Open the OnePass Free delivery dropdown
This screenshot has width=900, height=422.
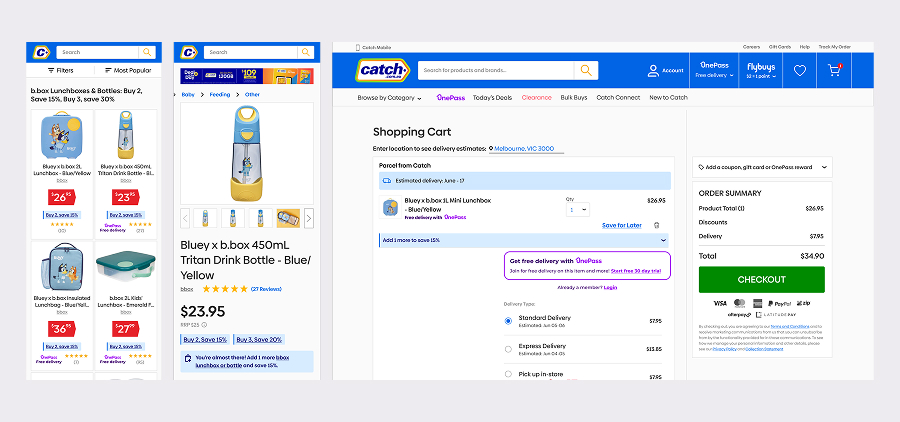click(715, 71)
